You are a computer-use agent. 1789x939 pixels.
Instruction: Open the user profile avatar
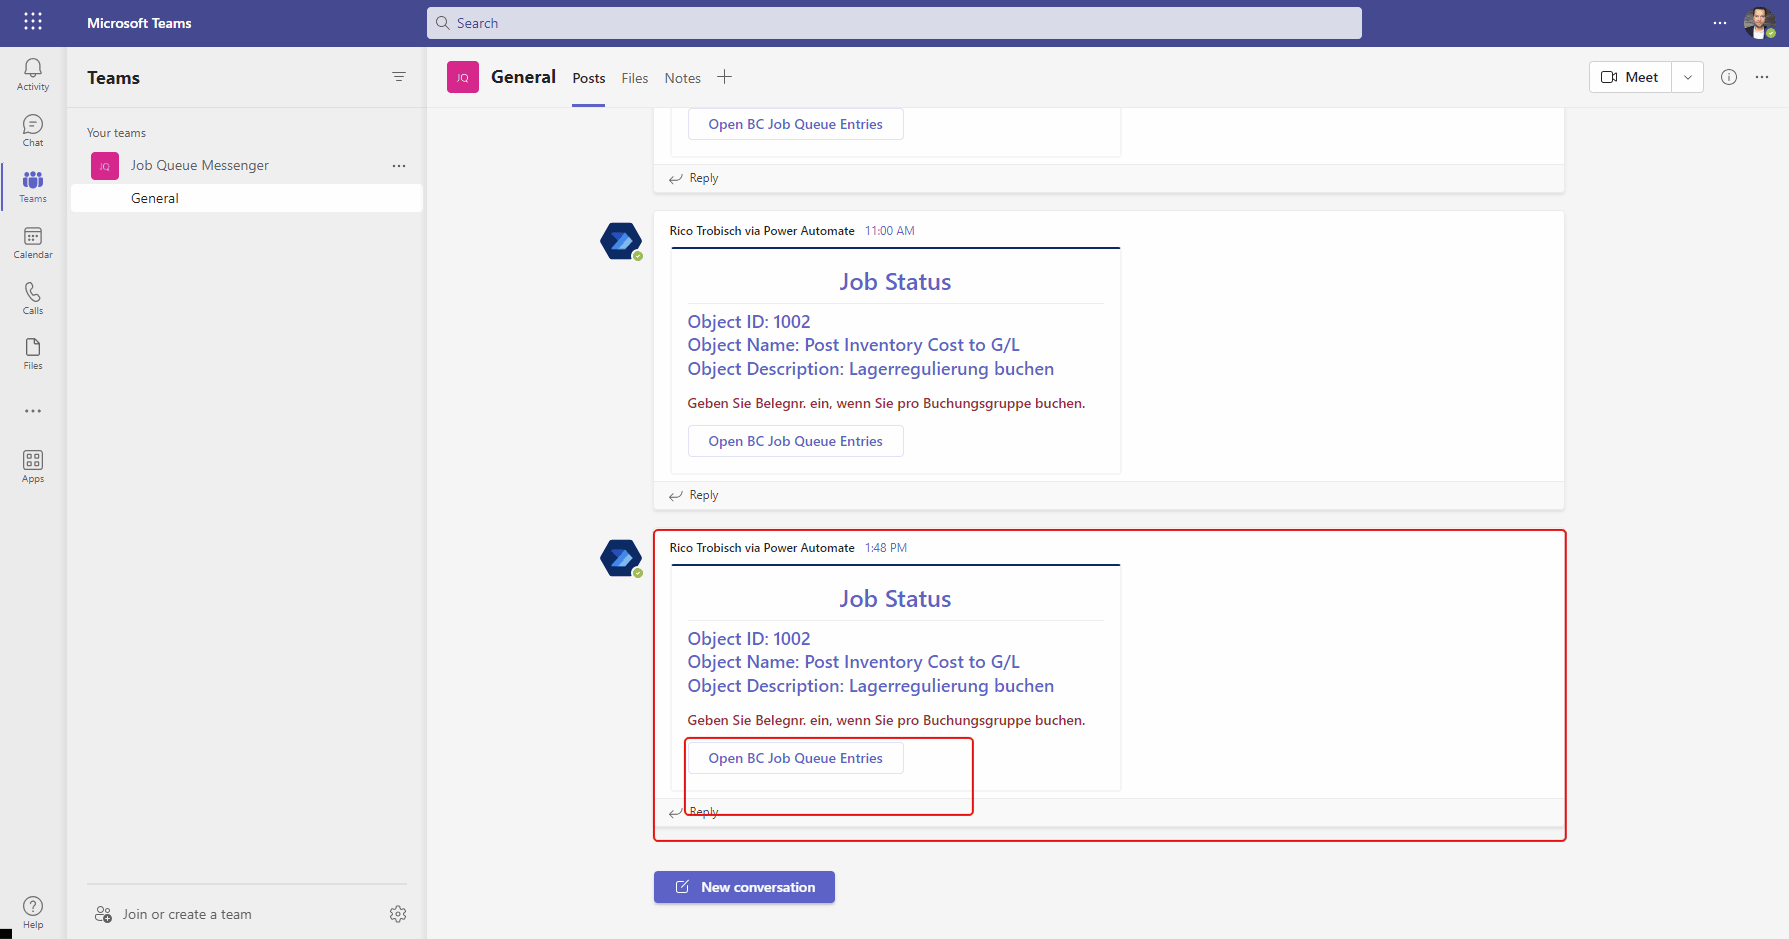click(x=1759, y=23)
